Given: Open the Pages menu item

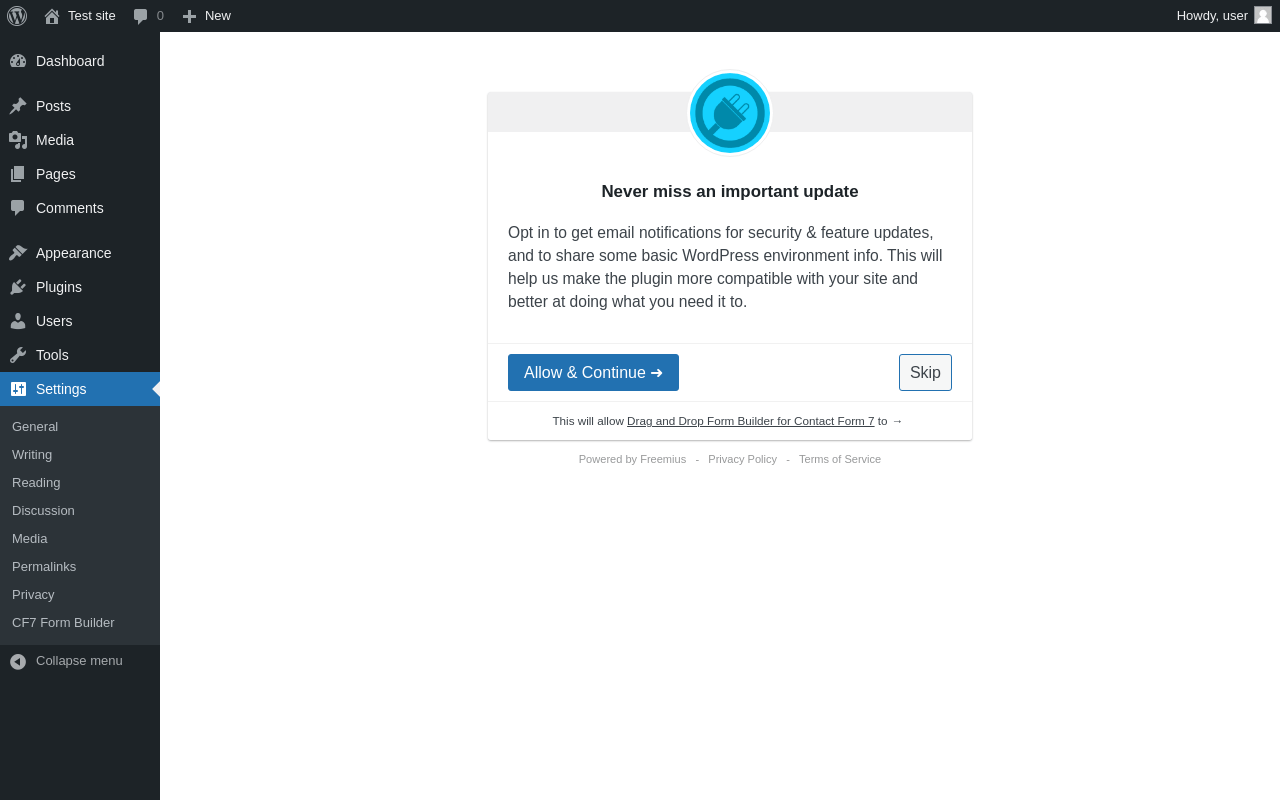Looking at the screenshot, I should click(80, 174).
